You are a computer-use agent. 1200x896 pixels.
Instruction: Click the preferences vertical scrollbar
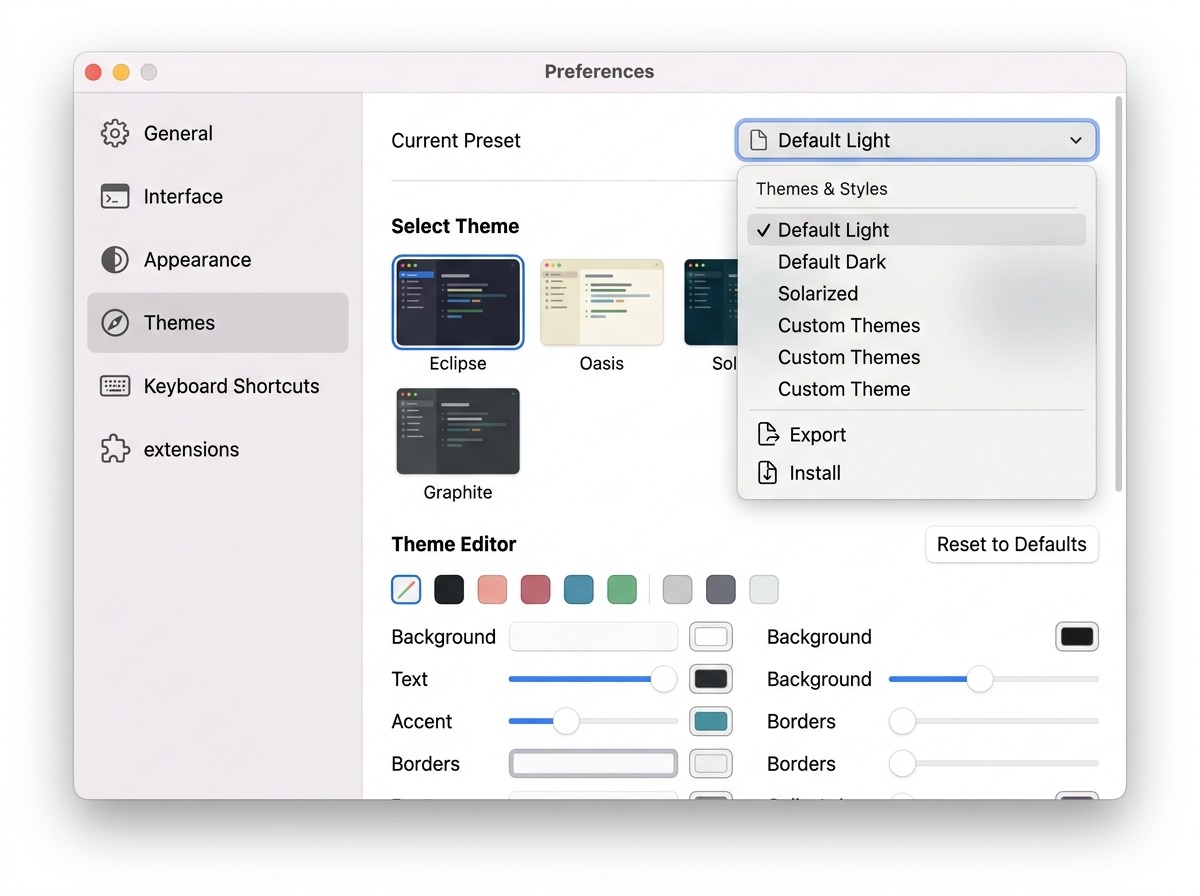[x=1119, y=293]
